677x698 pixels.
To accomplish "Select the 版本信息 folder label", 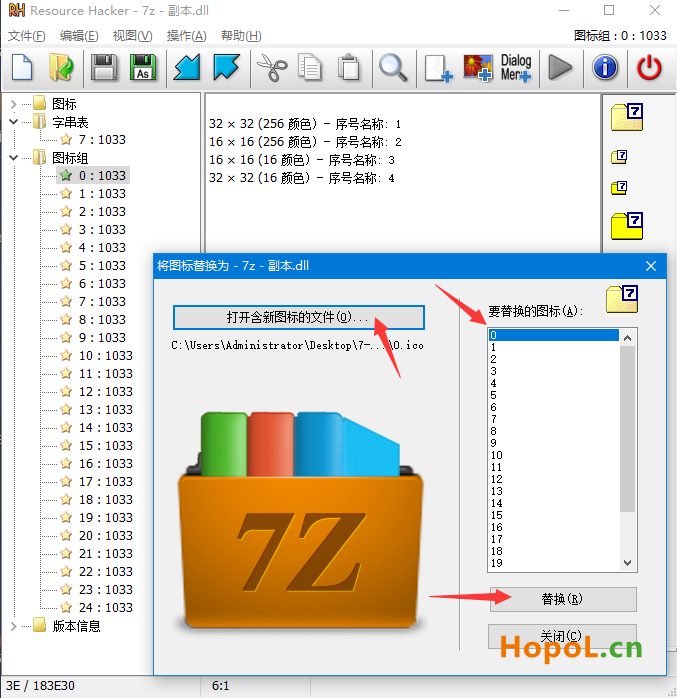I will [x=76, y=626].
